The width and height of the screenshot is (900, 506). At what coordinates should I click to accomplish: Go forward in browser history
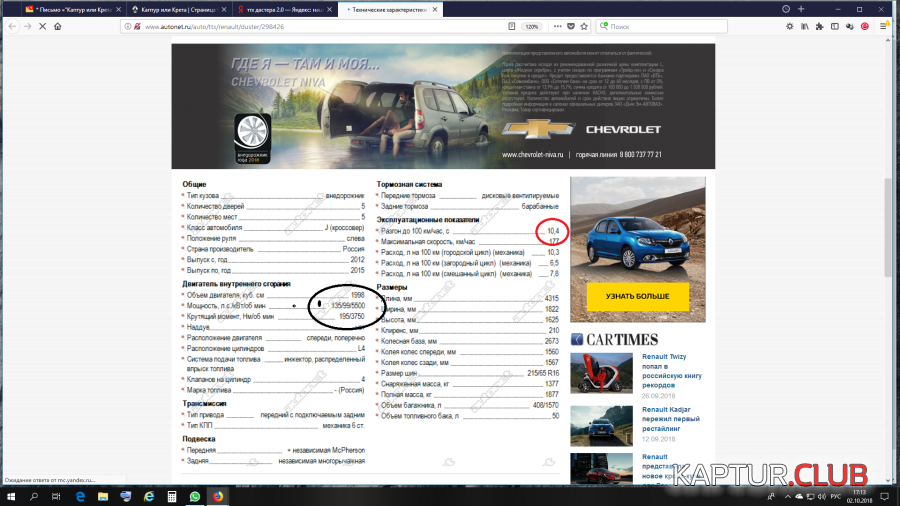[x=27, y=26]
